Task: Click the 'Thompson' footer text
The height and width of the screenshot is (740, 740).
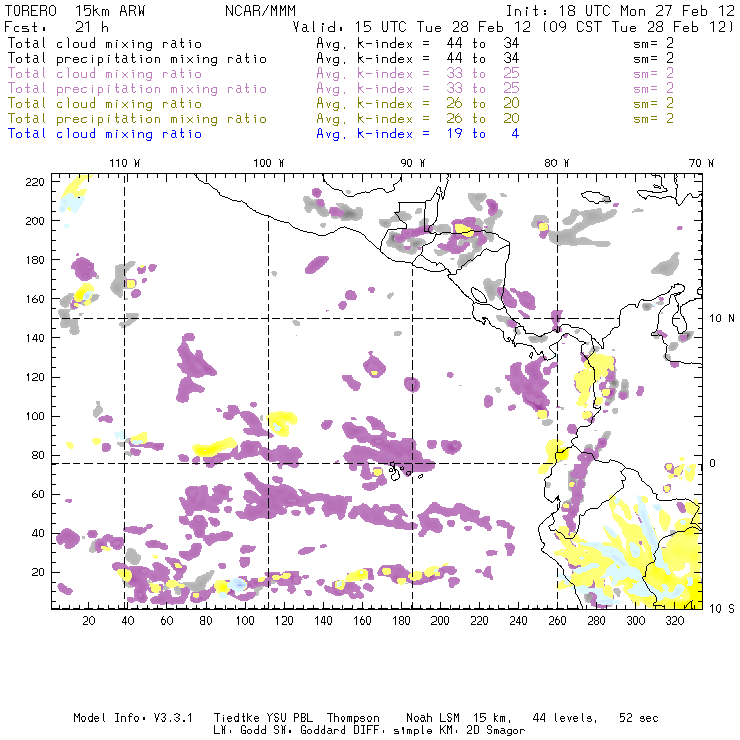Action: [353, 718]
